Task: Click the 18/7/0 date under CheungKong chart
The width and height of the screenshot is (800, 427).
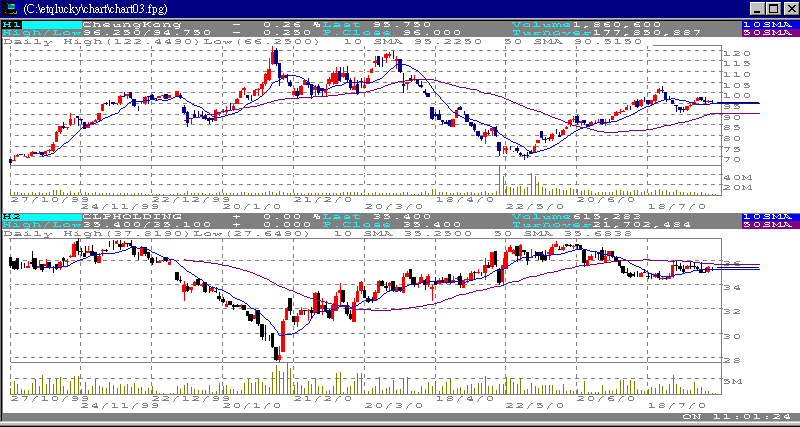Action: click(677, 207)
